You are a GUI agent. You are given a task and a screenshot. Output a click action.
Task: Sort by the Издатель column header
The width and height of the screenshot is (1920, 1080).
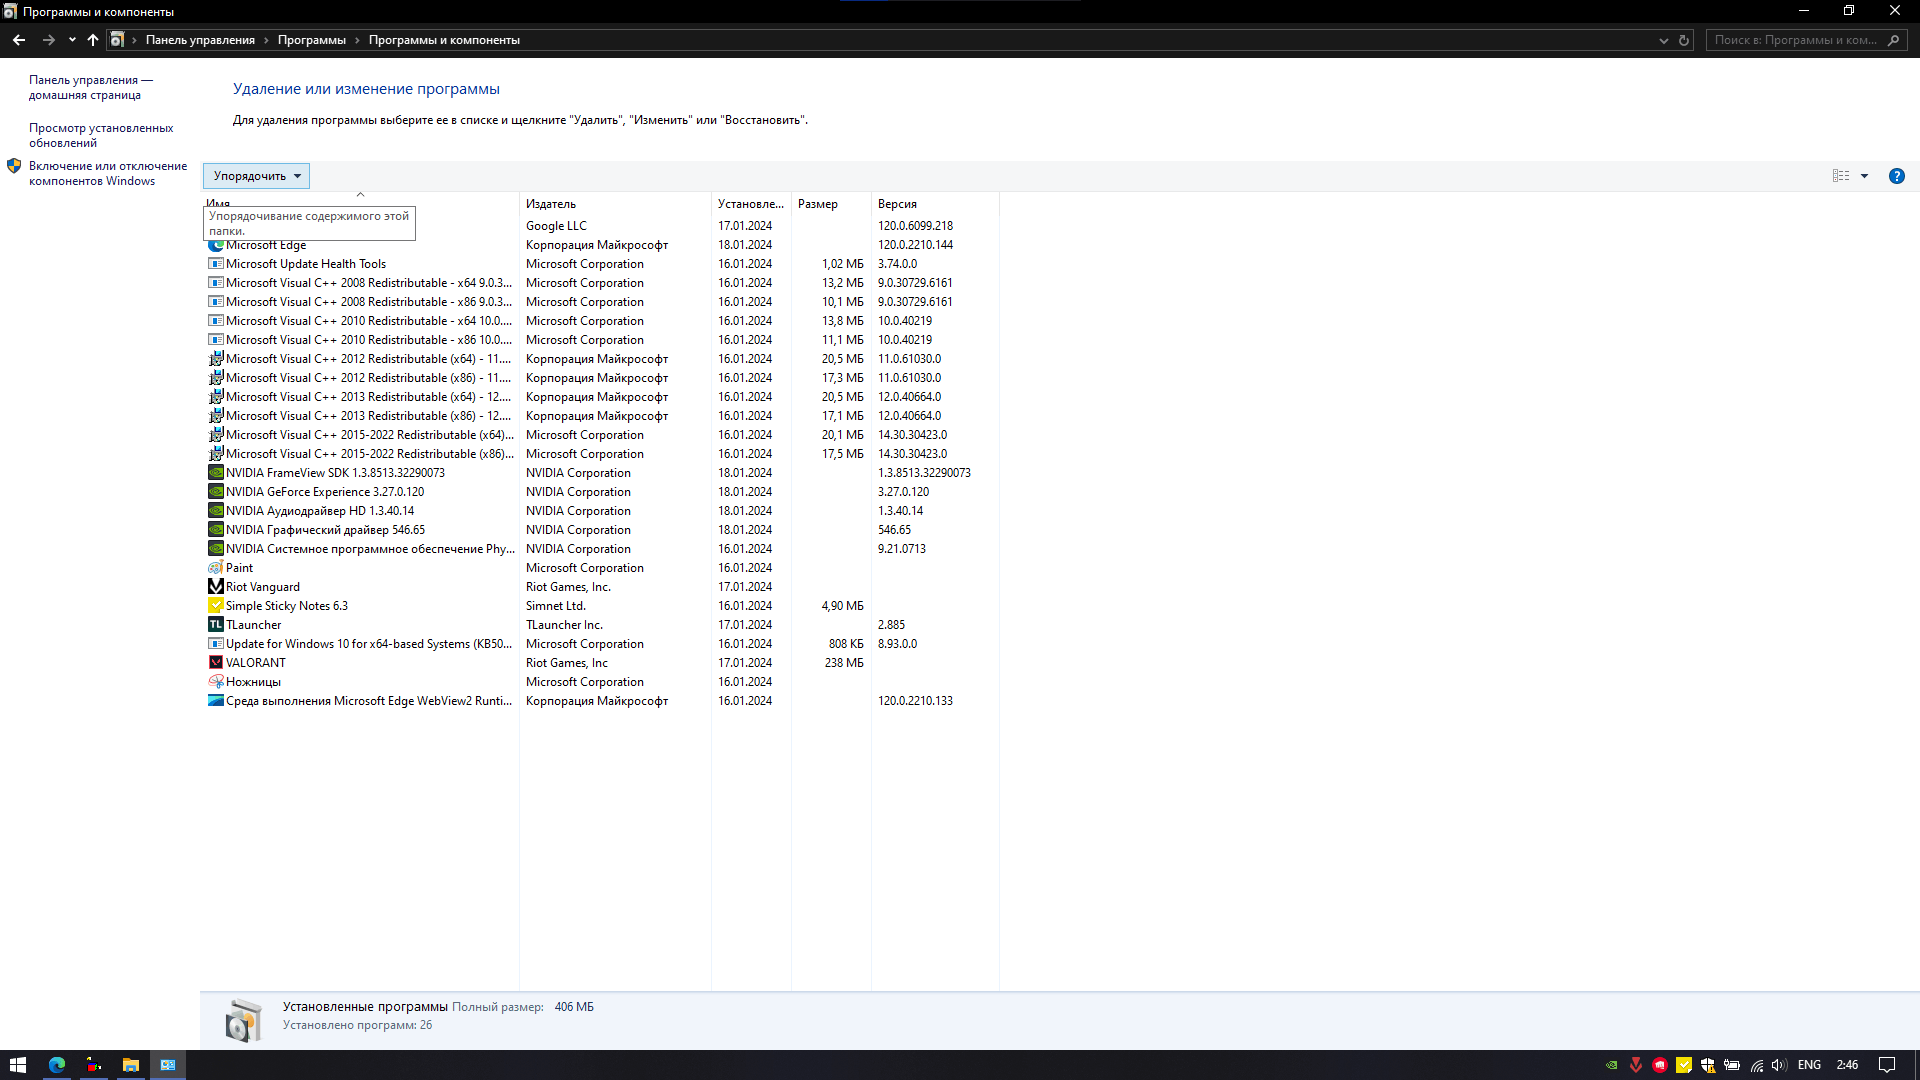coord(615,204)
